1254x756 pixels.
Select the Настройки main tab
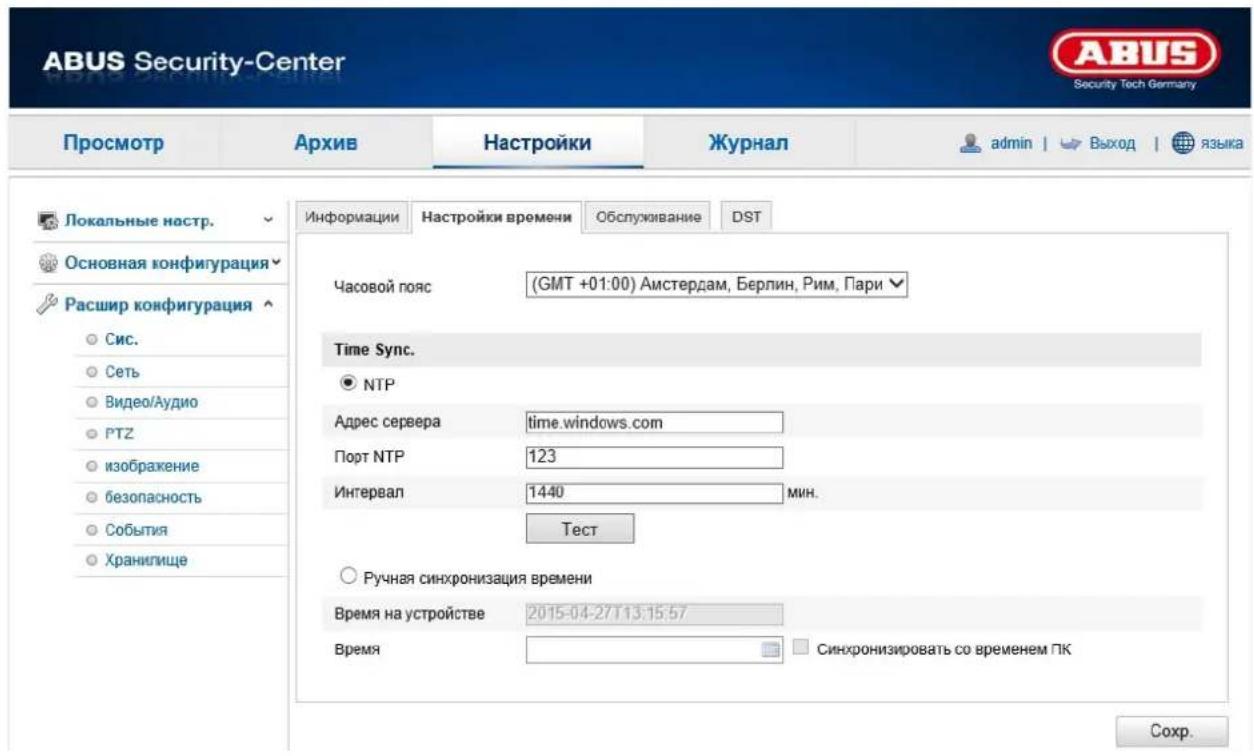pos(537,144)
